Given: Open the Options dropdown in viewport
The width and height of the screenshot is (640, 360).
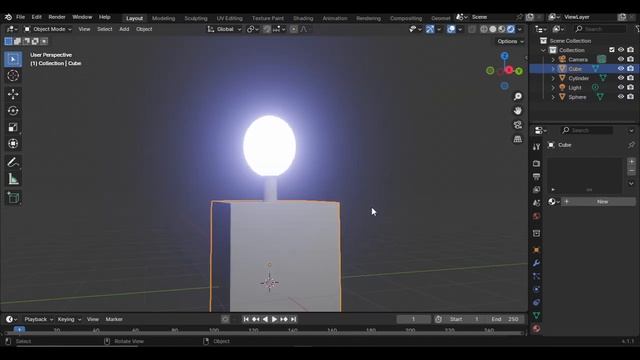Looking at the screenshot, I should click(x=510, y=41).
